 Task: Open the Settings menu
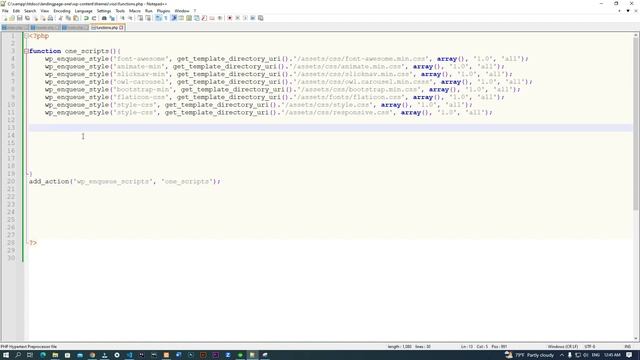(x=104, y=11)
